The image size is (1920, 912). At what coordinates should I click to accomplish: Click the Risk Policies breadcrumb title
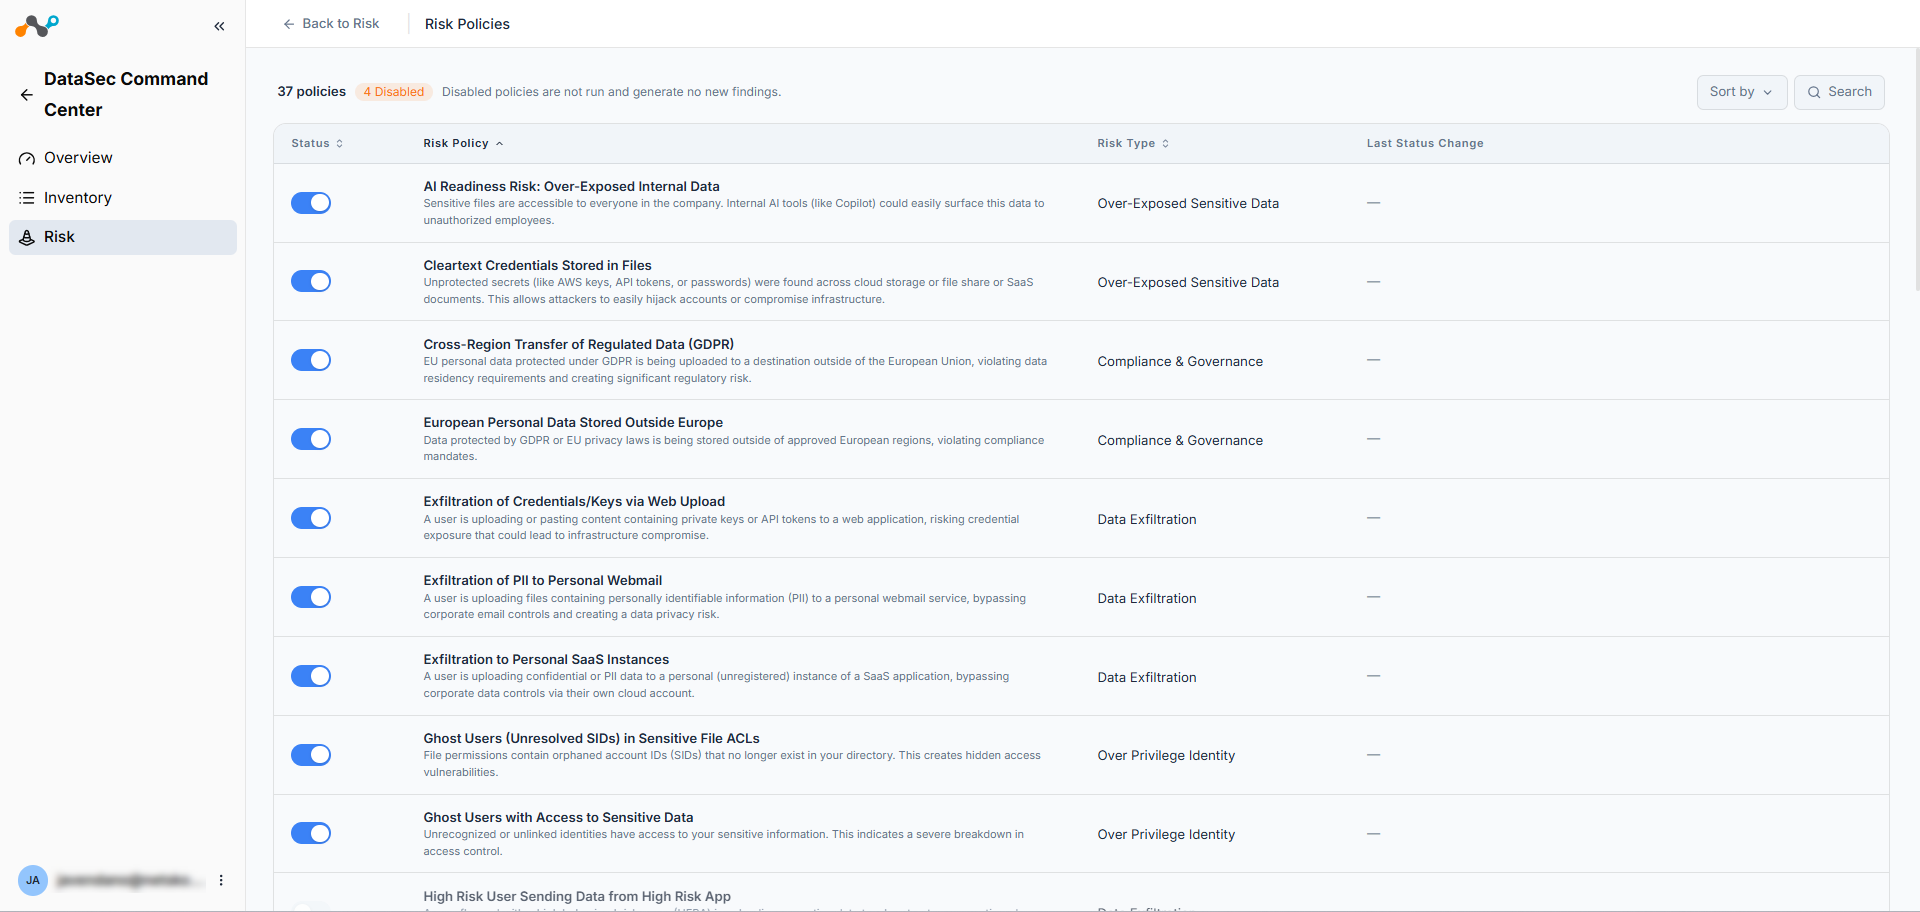click(x=467, y=24)
